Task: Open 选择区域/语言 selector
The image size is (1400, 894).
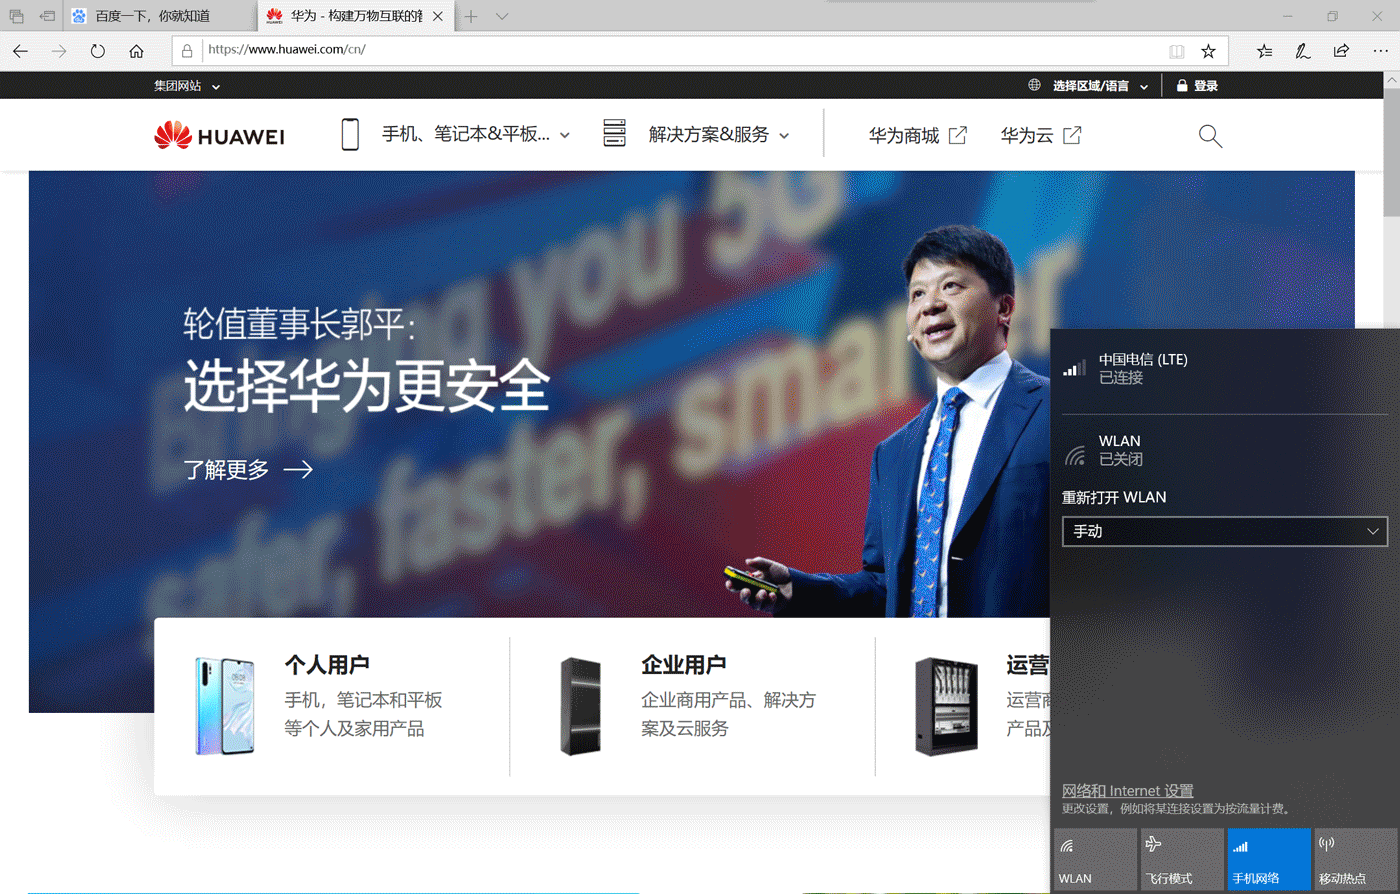Action: [x=1100, y=86]
